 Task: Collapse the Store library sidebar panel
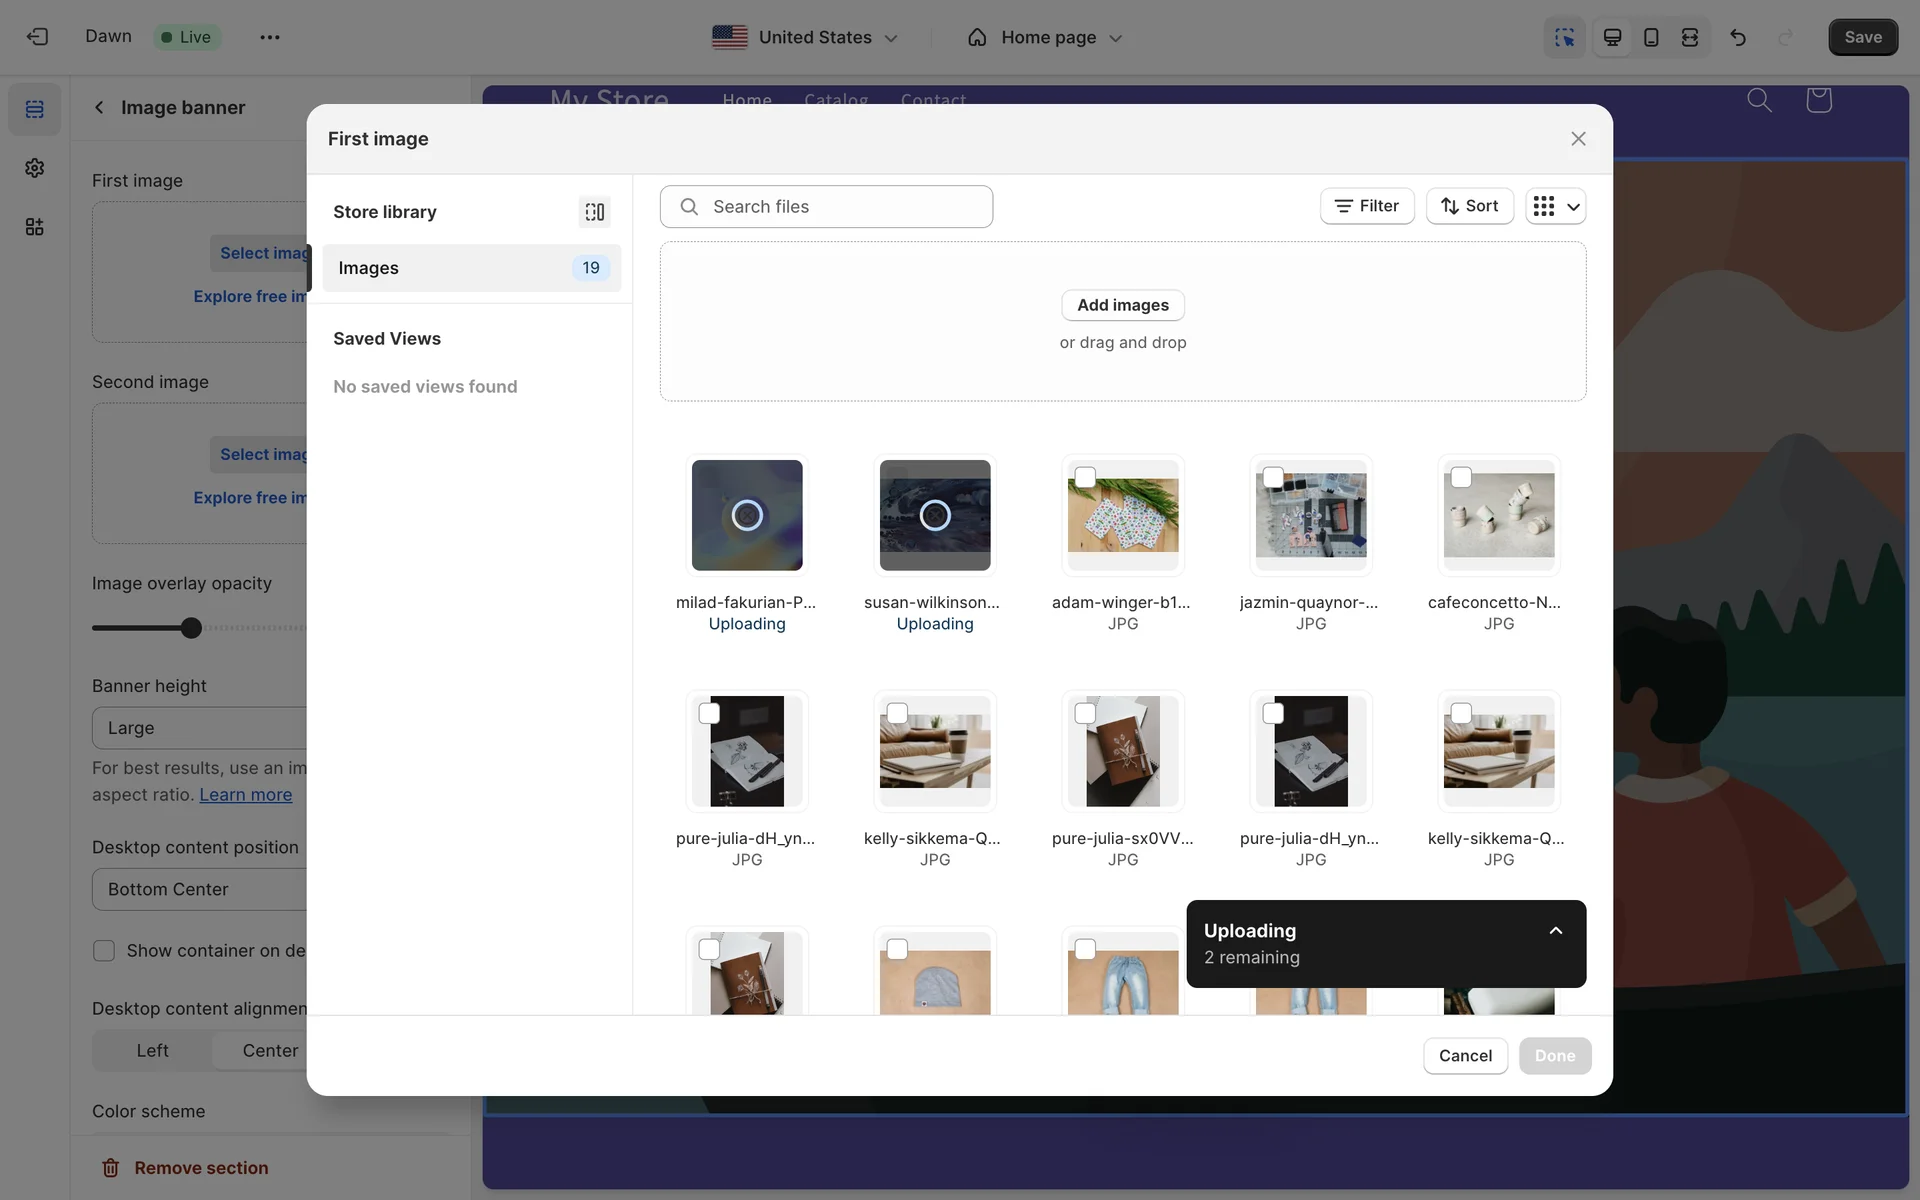[594, 212]
